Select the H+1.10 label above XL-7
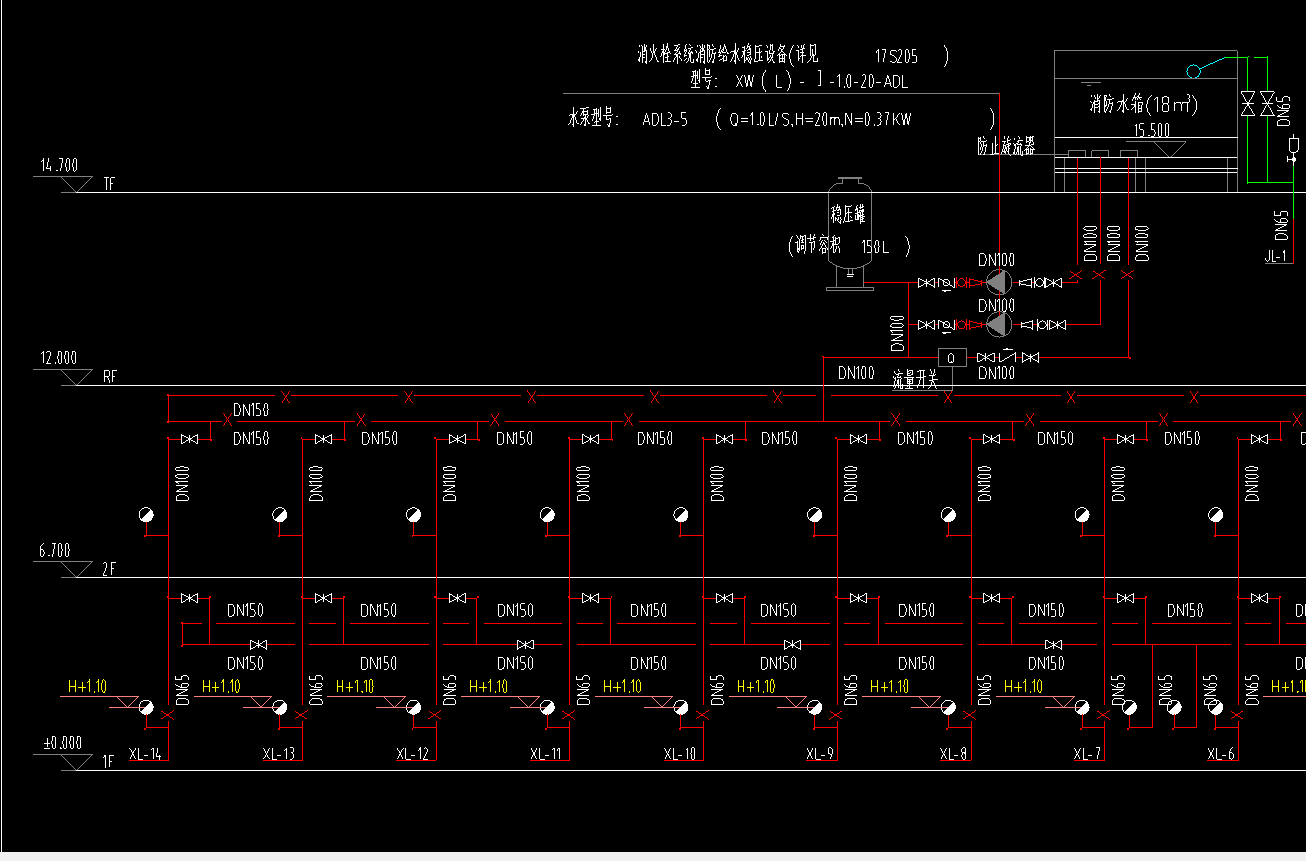 click(x=1022, y=686)
